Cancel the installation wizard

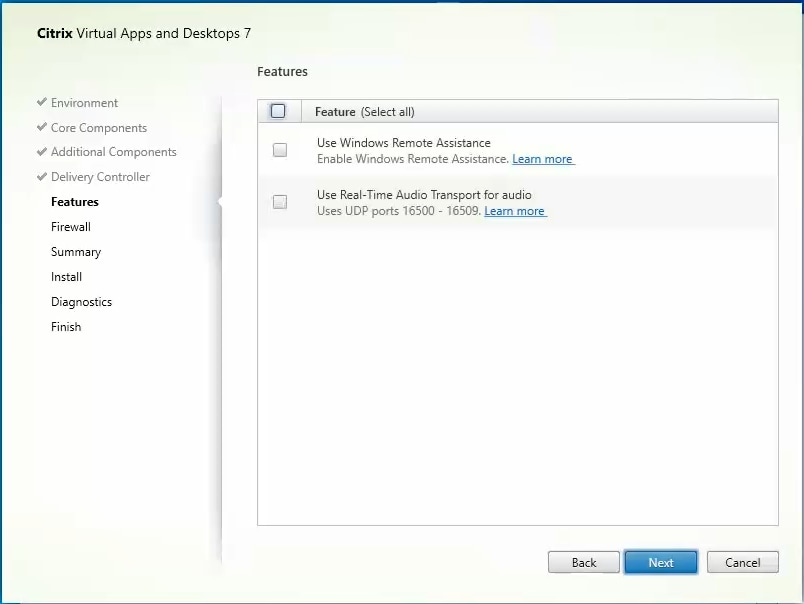pos(742,562)
